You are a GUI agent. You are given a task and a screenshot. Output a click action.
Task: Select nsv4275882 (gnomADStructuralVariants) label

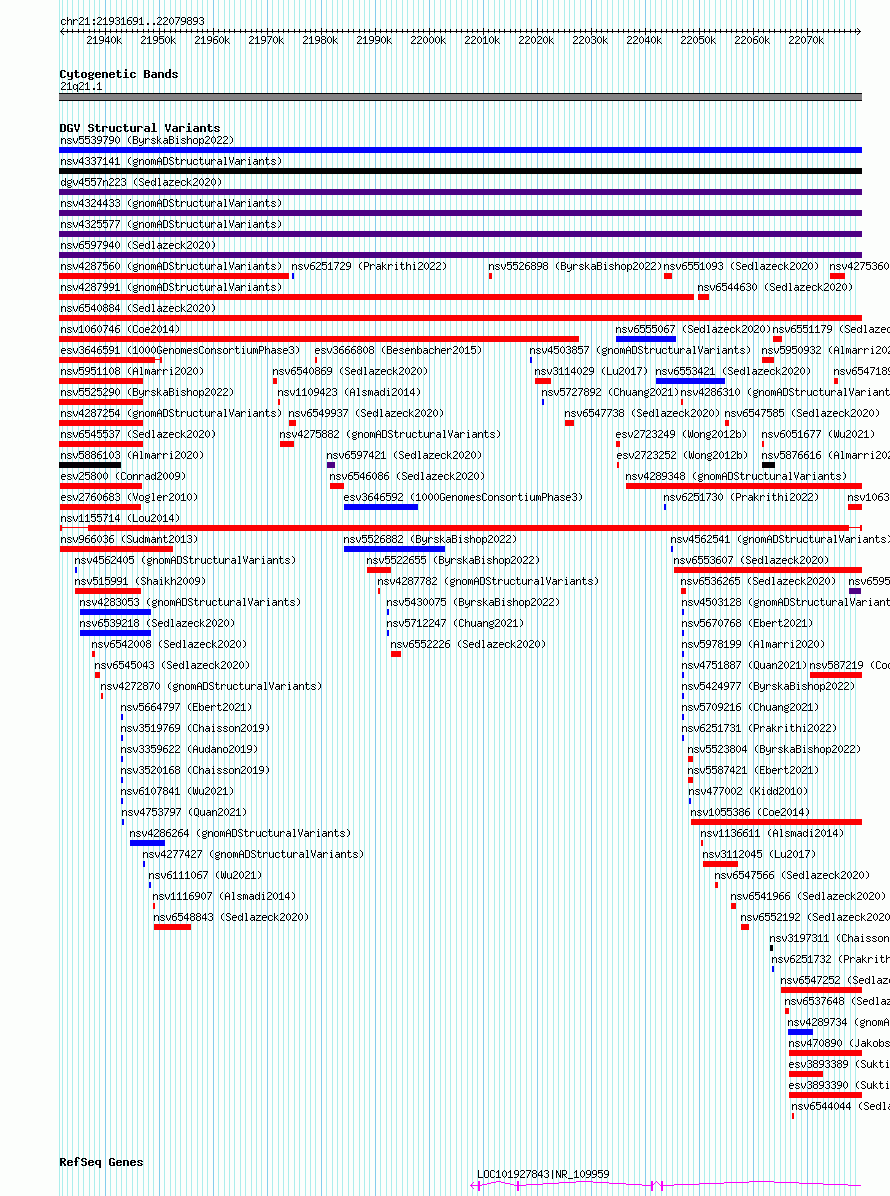click(x=390, y=434)
